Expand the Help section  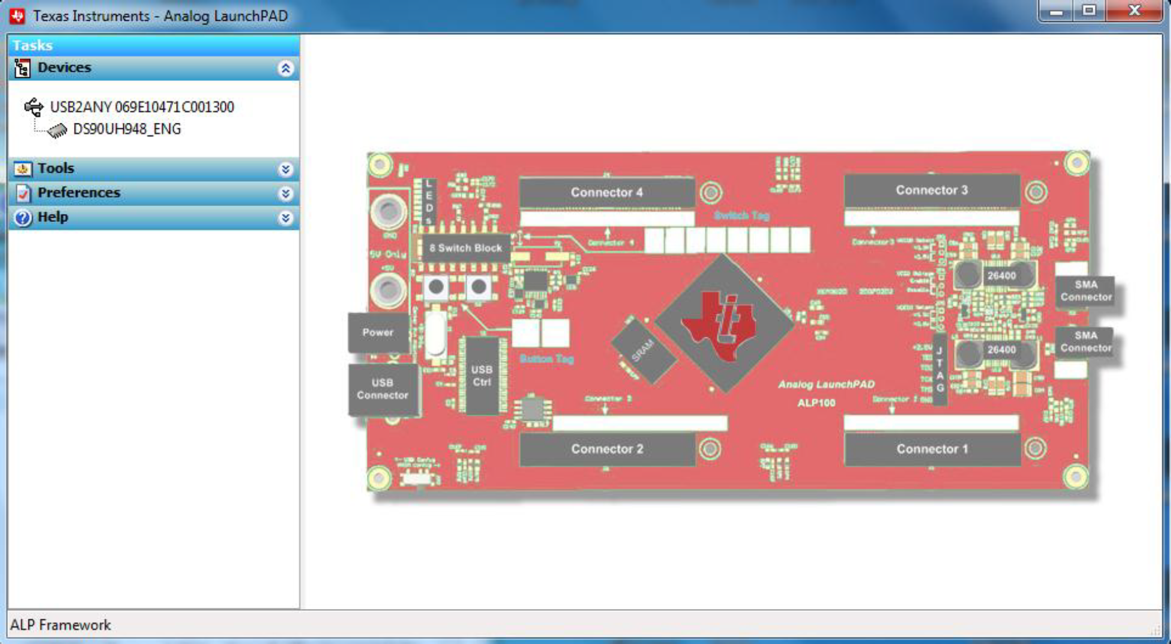pos(288,216)
